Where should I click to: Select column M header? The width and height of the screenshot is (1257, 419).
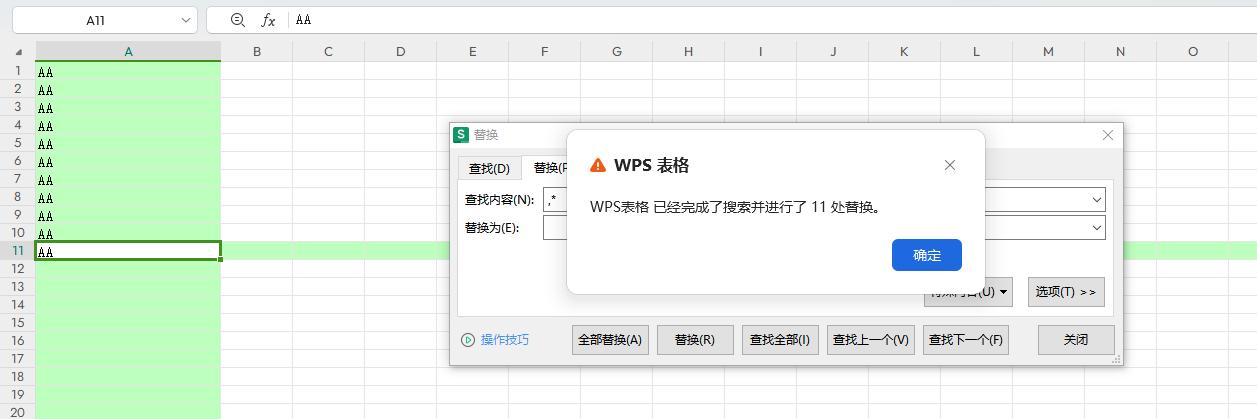pos(1048,52)
